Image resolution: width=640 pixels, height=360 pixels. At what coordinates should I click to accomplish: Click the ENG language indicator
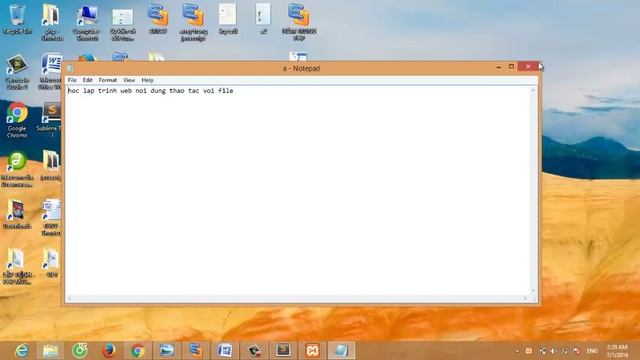tap(592, 351)
